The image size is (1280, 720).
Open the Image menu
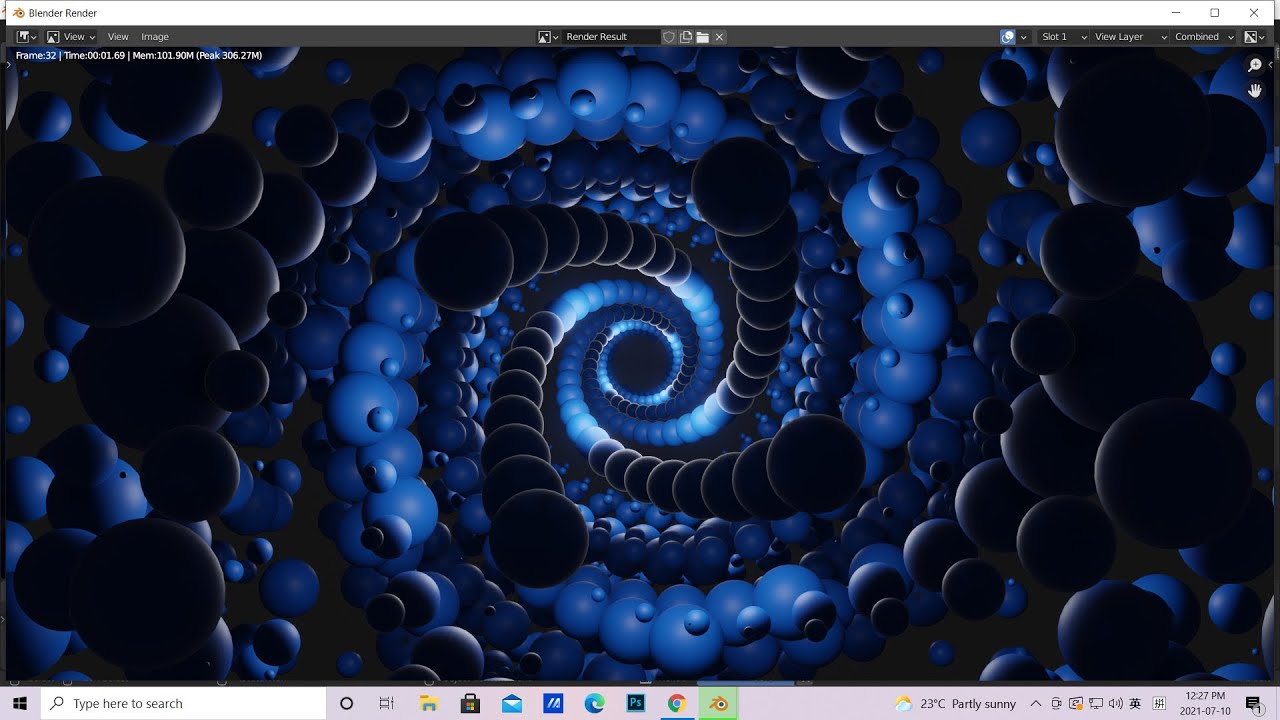click(155, 37)
